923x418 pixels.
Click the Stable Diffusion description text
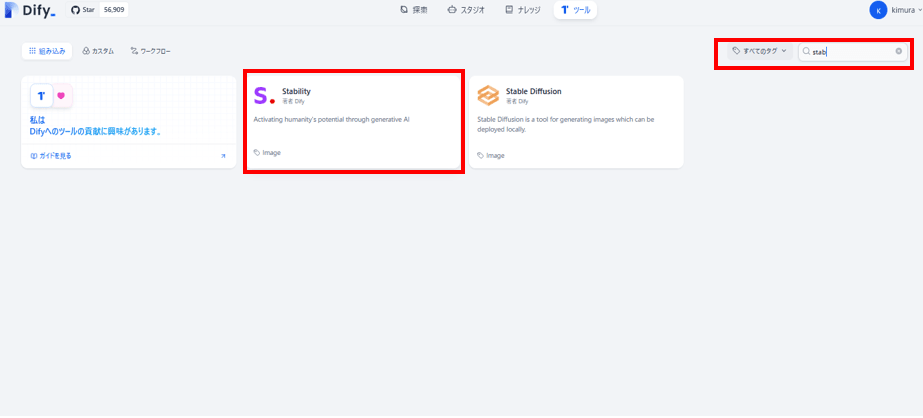[566, 124]
